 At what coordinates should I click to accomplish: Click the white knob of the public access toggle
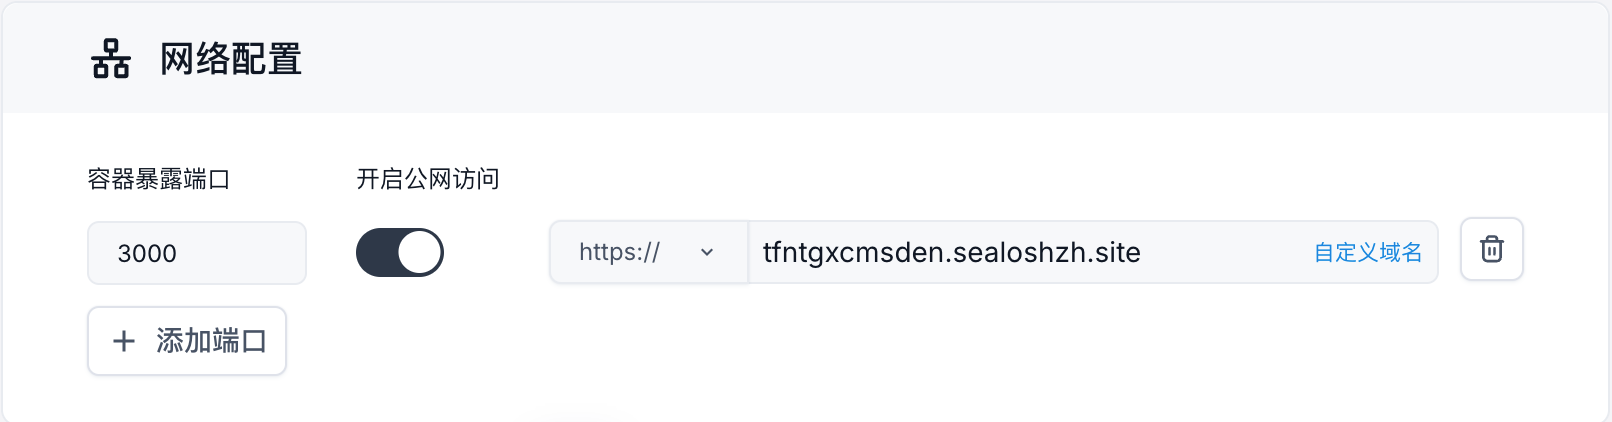point(420,252)
